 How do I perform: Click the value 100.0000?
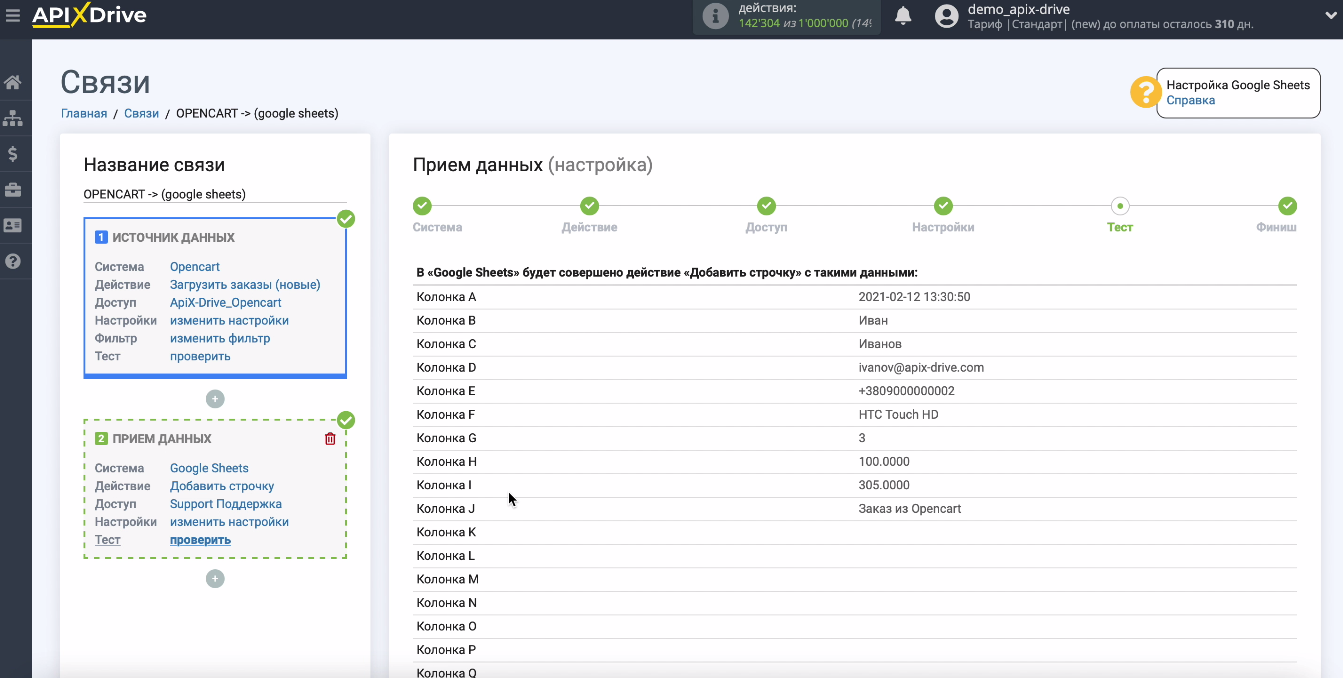[x=884, y=462]
